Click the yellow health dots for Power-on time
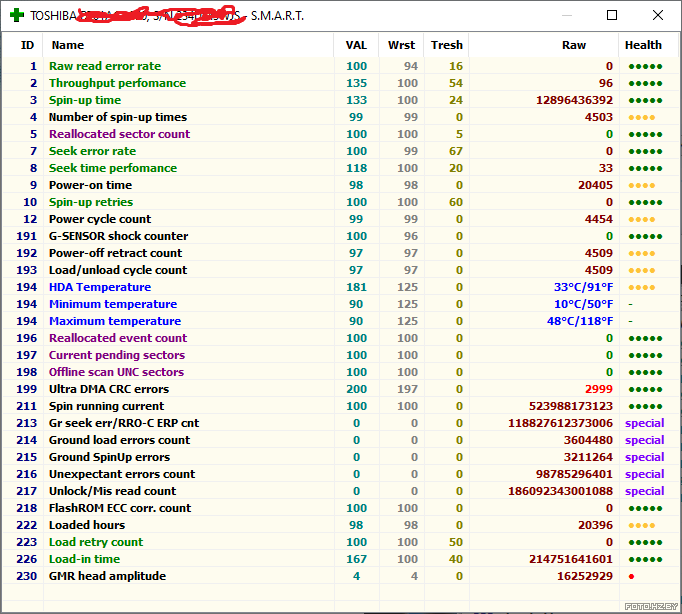 [642, 186]
